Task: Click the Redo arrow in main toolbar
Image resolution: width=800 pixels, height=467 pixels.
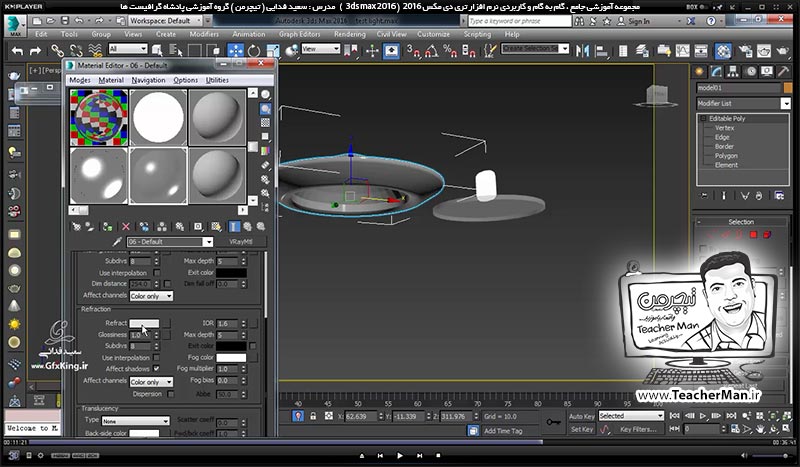Action: click(35, 51)
